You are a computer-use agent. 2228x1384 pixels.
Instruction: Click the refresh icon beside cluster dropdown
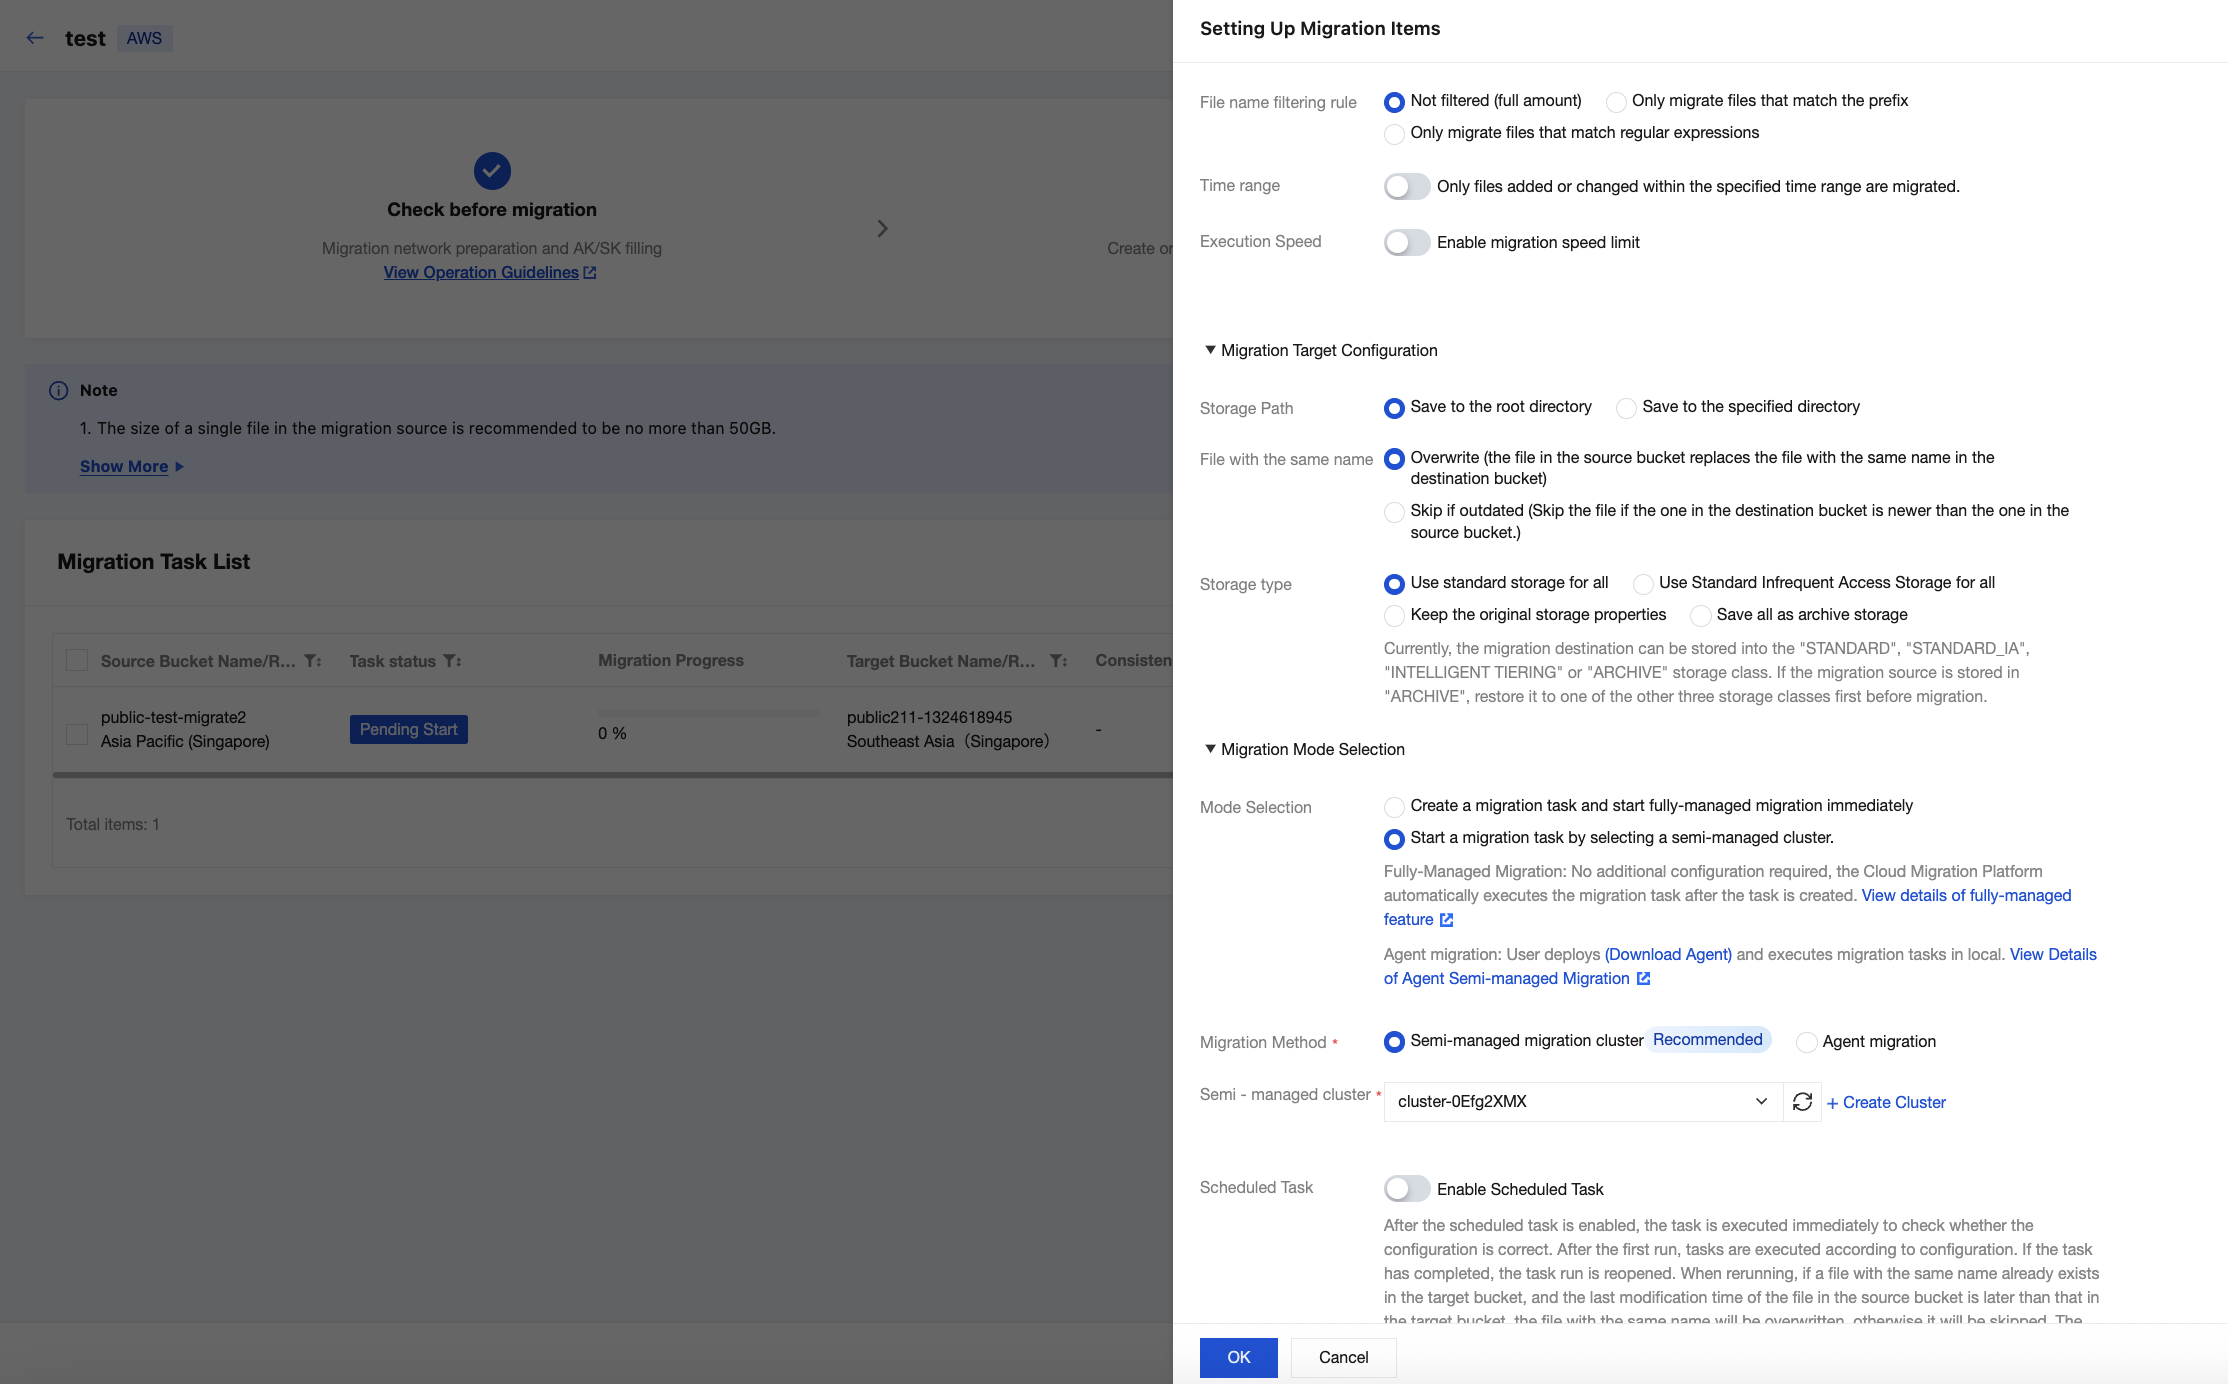coord(1802,1102)
